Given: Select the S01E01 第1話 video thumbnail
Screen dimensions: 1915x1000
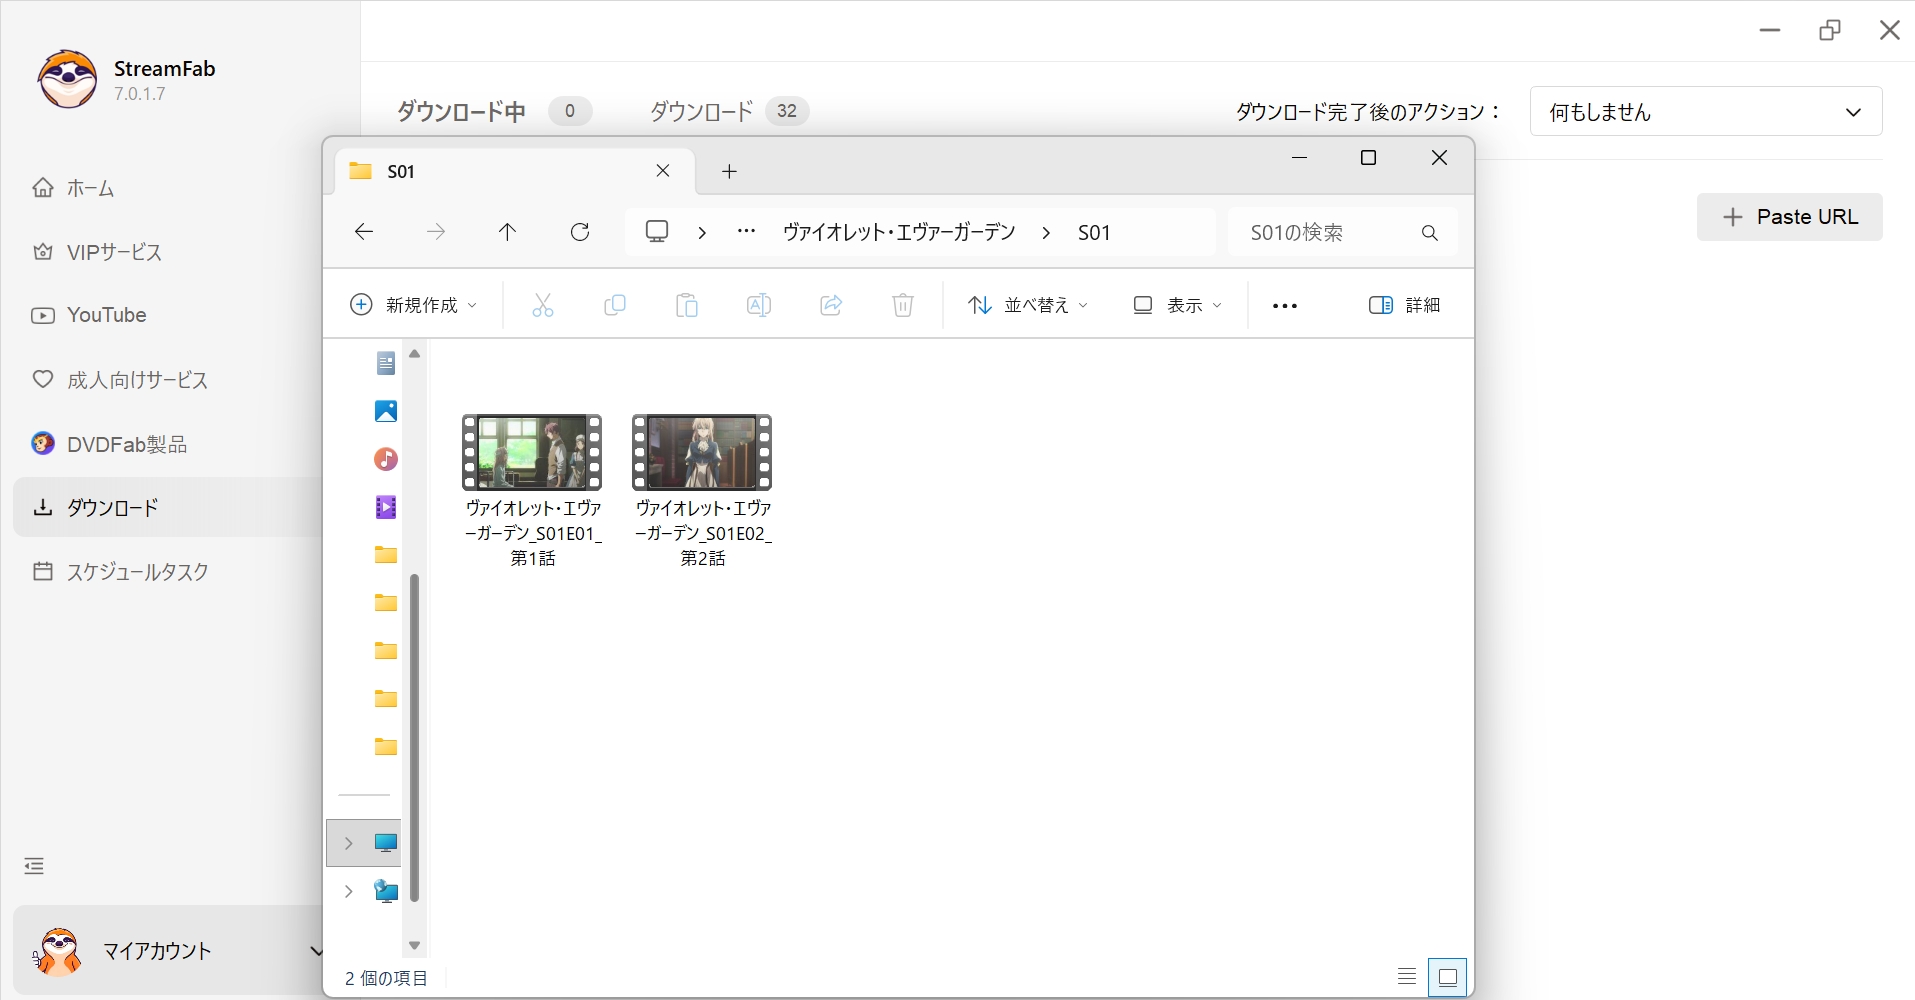Looking at the screenshot, I should 532,452.
